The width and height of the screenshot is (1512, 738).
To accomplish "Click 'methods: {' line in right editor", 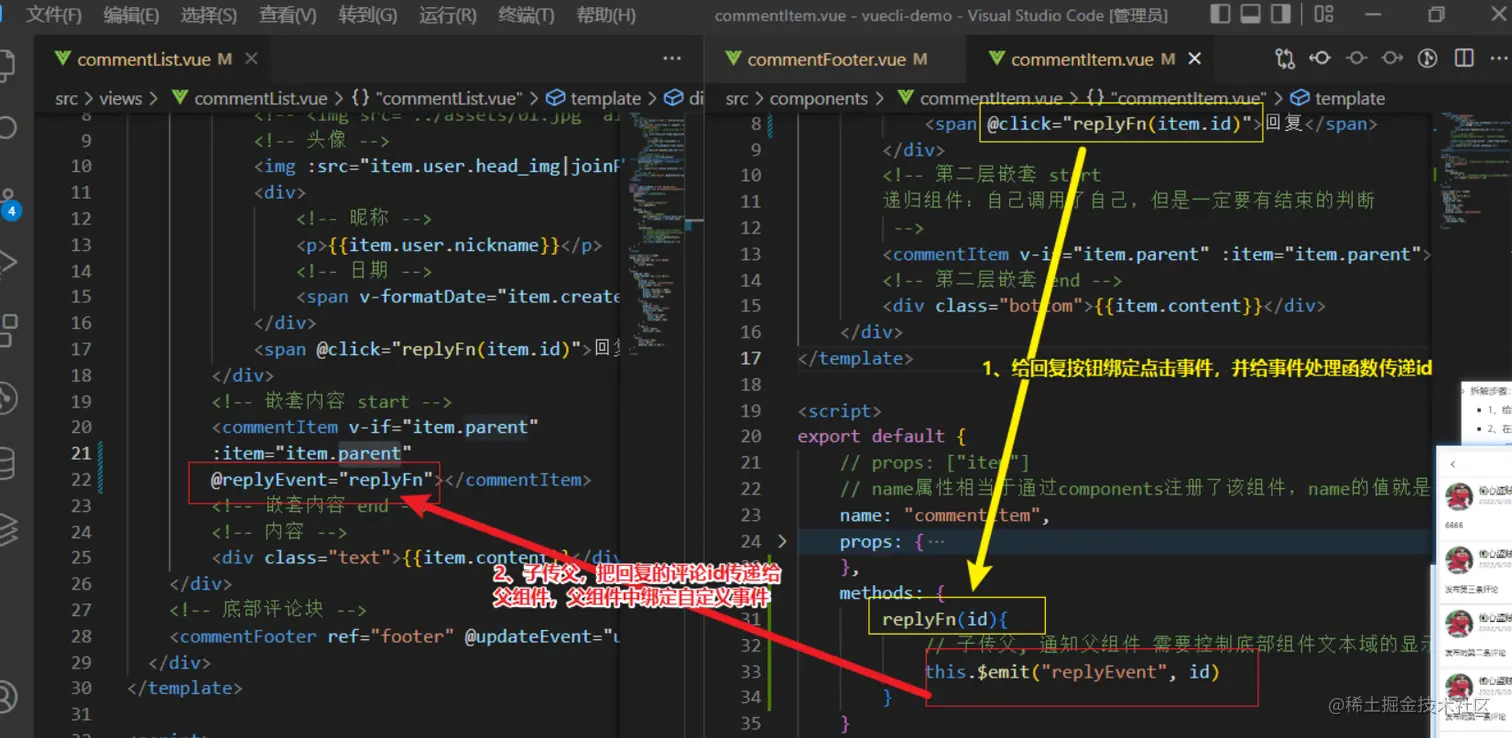I will (892, 594).
